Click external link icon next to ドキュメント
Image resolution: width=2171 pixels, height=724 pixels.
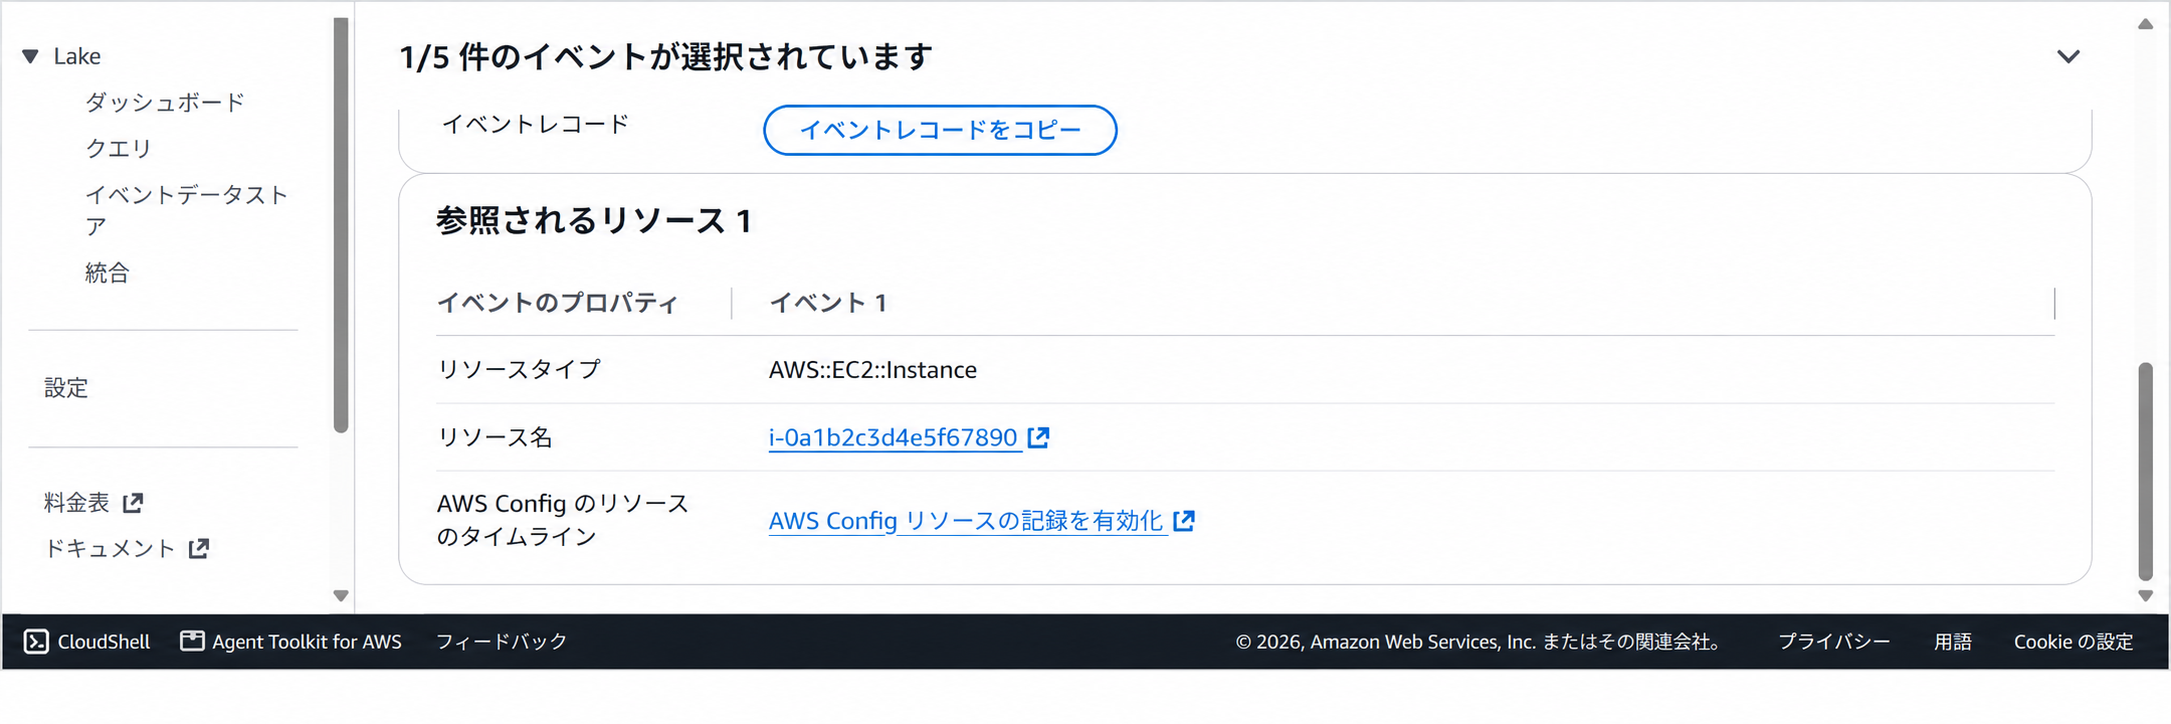(x=199, y=548)
